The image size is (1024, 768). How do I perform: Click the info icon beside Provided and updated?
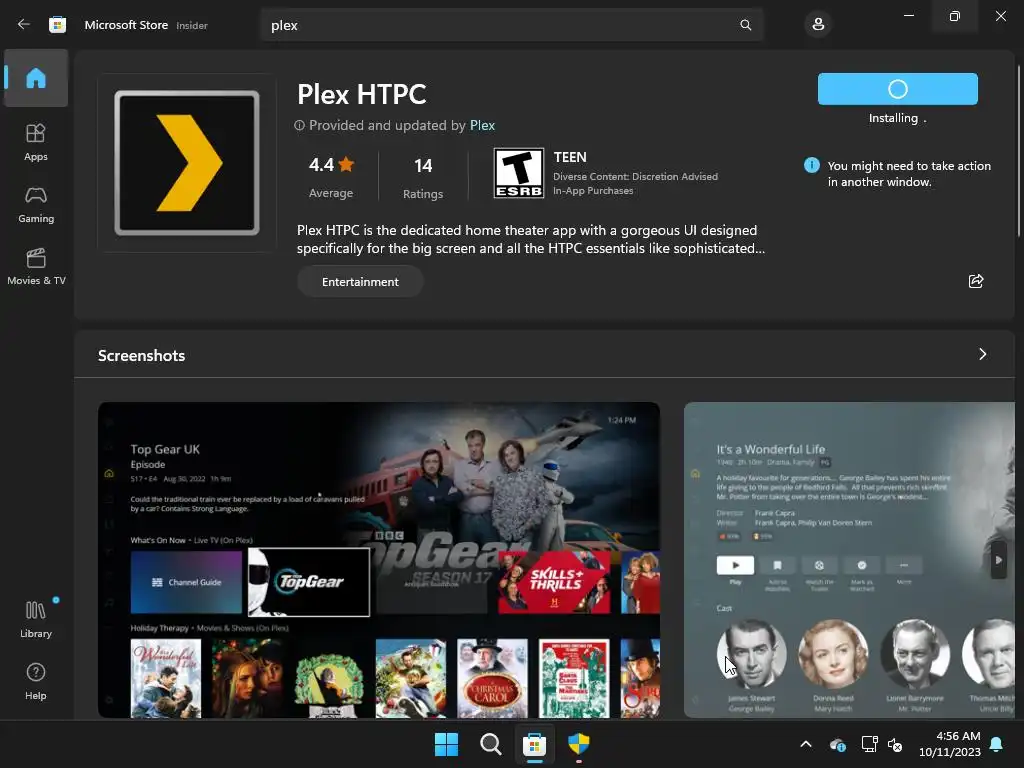[299, 125]
